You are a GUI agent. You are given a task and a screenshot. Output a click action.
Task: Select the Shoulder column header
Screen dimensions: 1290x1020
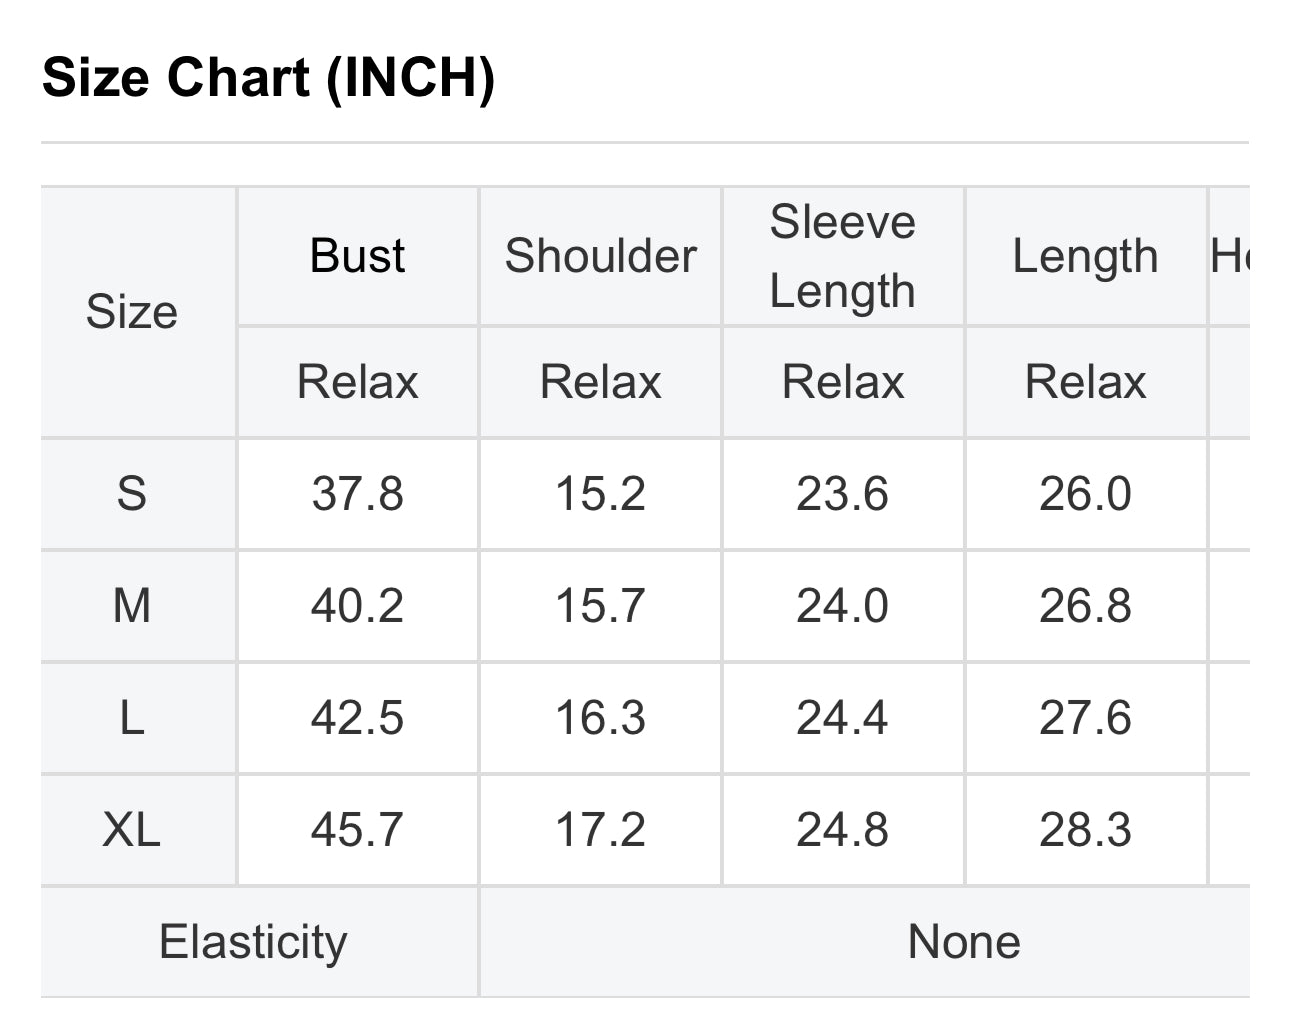tap(600, 256)
